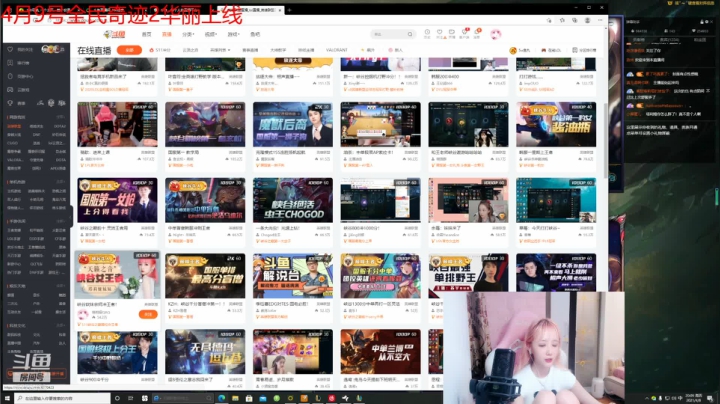The image size is (720, 404).
Task: Click the browser favorites star icon
Action: pos(562,21)
